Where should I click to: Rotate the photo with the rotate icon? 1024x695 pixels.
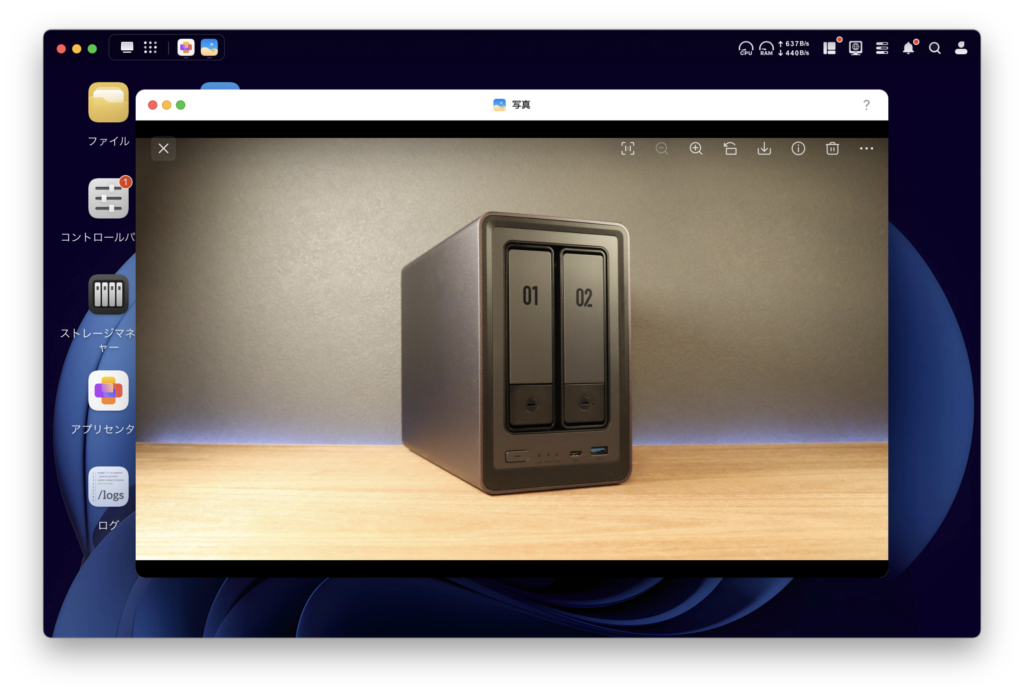click(730, 149)
